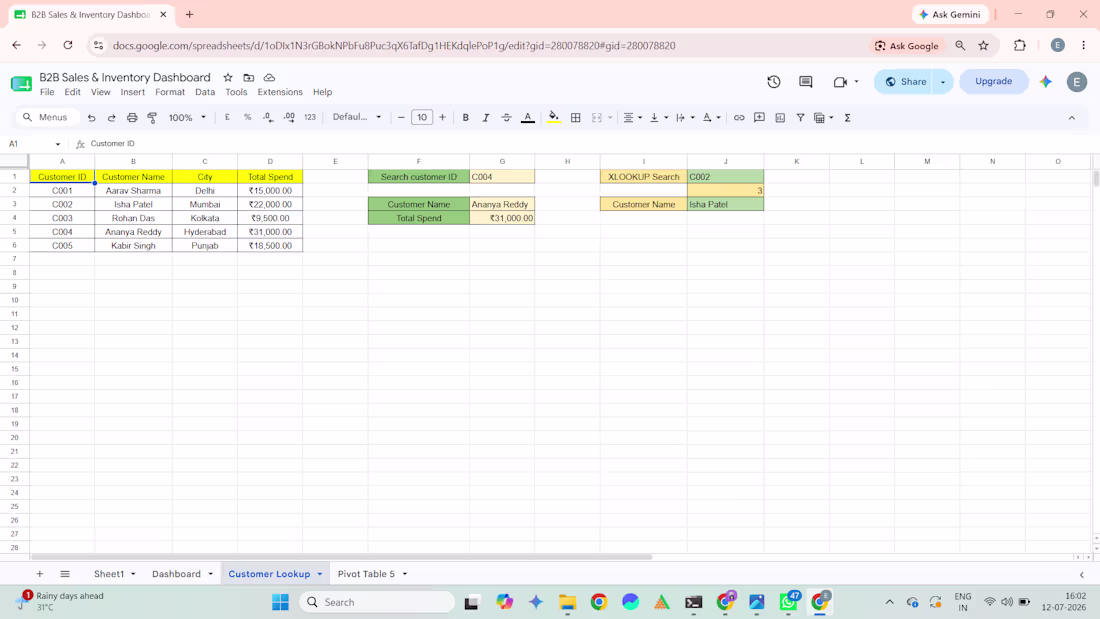
Task: Check the cloud document status icon
Action: pos(269,78)
